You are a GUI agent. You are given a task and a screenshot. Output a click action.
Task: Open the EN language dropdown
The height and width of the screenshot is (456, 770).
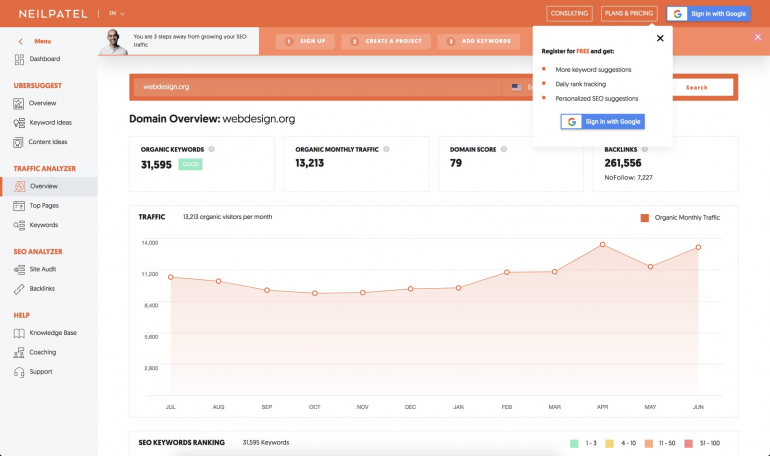117,14
